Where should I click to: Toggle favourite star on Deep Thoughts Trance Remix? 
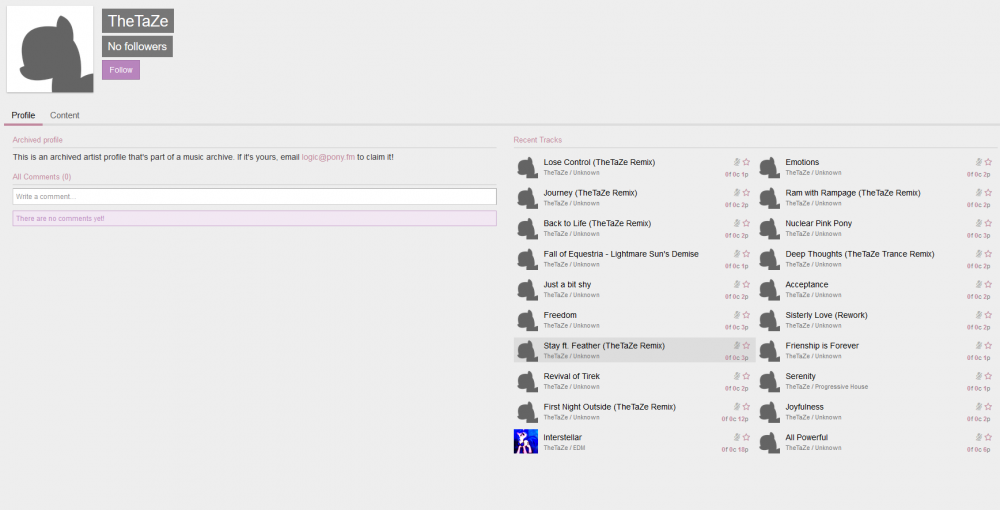[988, 254]
